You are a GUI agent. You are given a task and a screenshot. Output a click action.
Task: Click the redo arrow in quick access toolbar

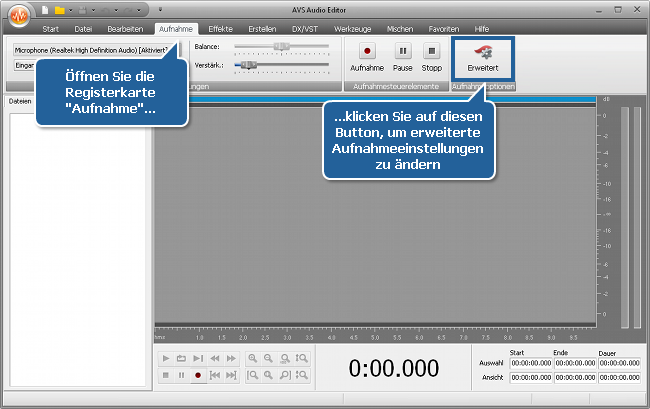coord(128,10)
